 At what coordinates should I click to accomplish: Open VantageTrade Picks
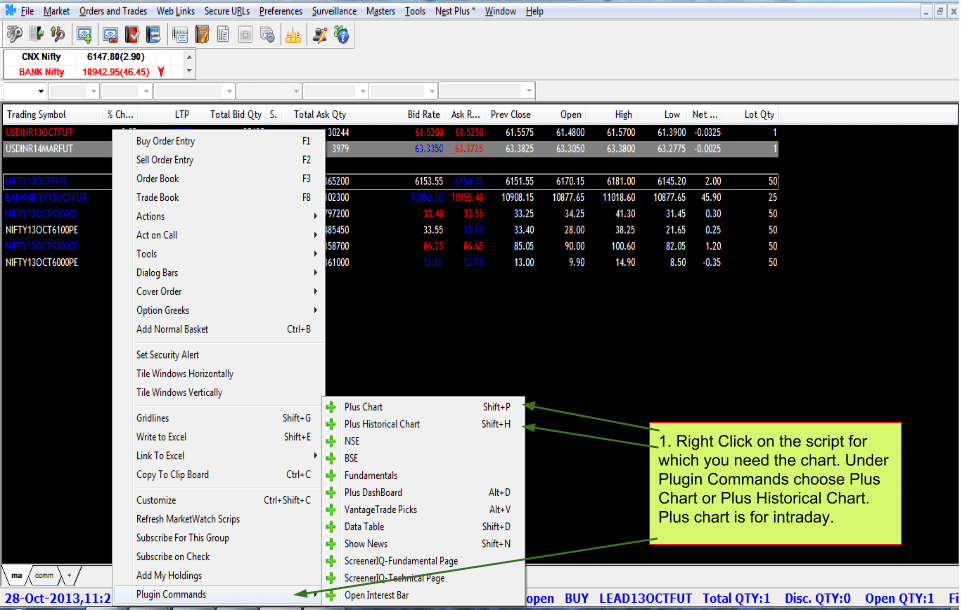click(424, 510)
